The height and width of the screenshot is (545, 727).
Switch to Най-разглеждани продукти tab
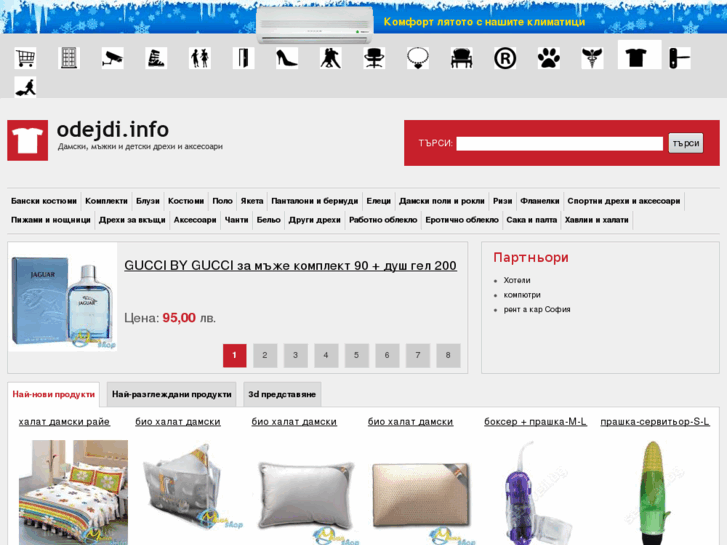click(172, 394)
